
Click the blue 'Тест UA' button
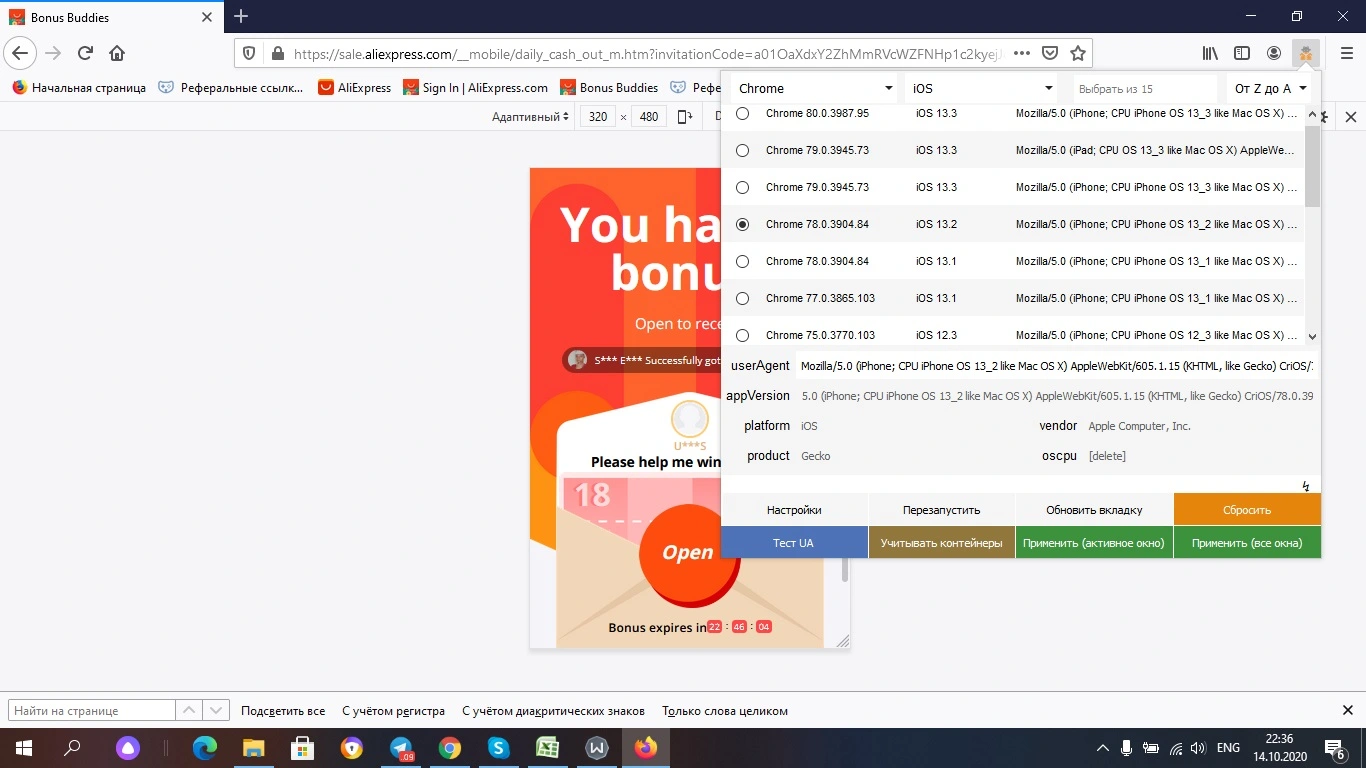[794, 543]
